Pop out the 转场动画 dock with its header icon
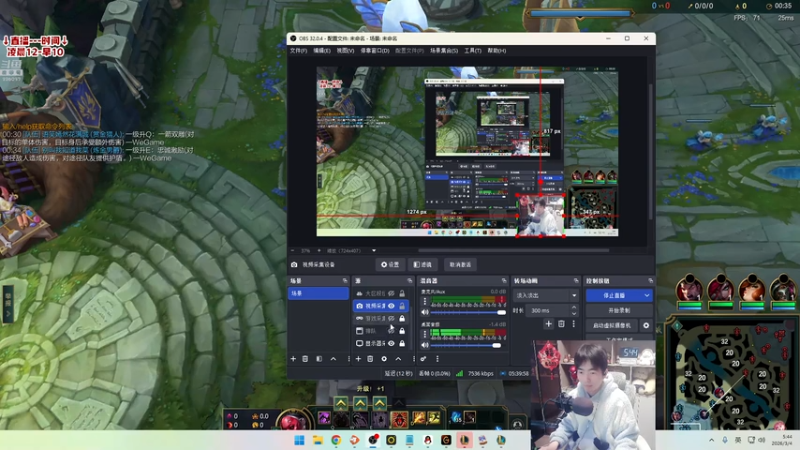800x450 pixels. 576,281
